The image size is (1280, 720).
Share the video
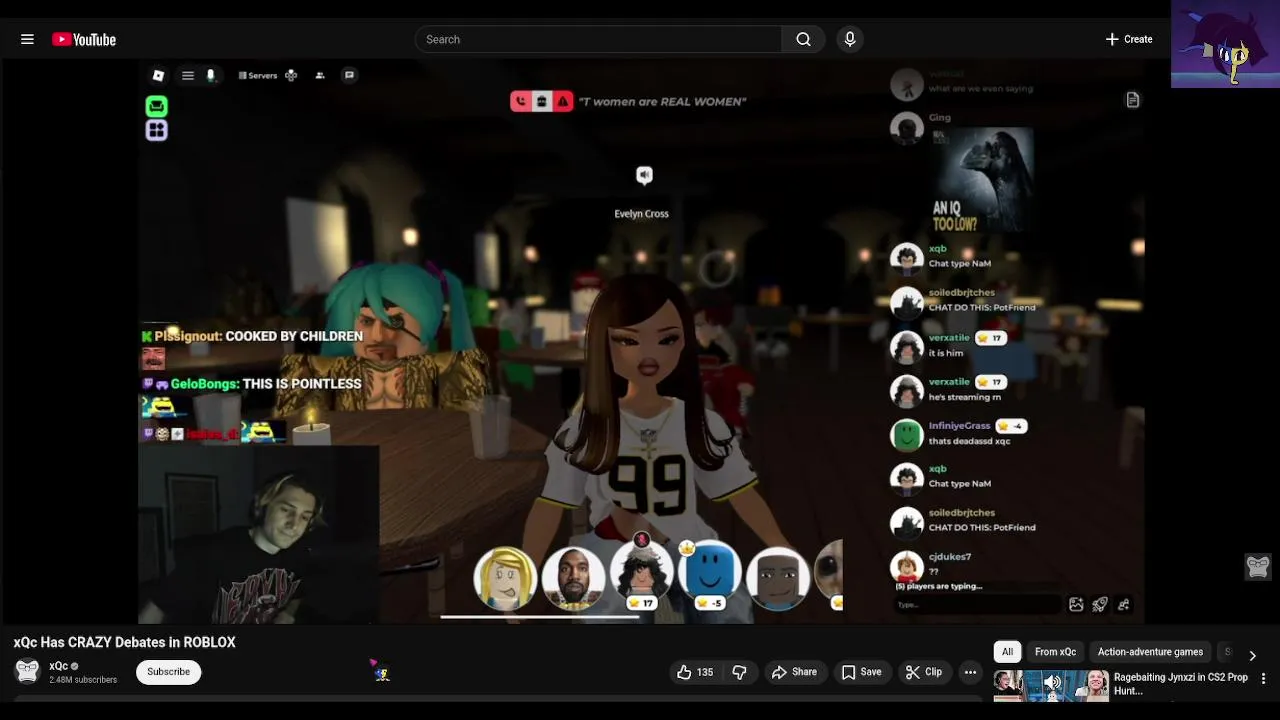(x=794, y=672)
